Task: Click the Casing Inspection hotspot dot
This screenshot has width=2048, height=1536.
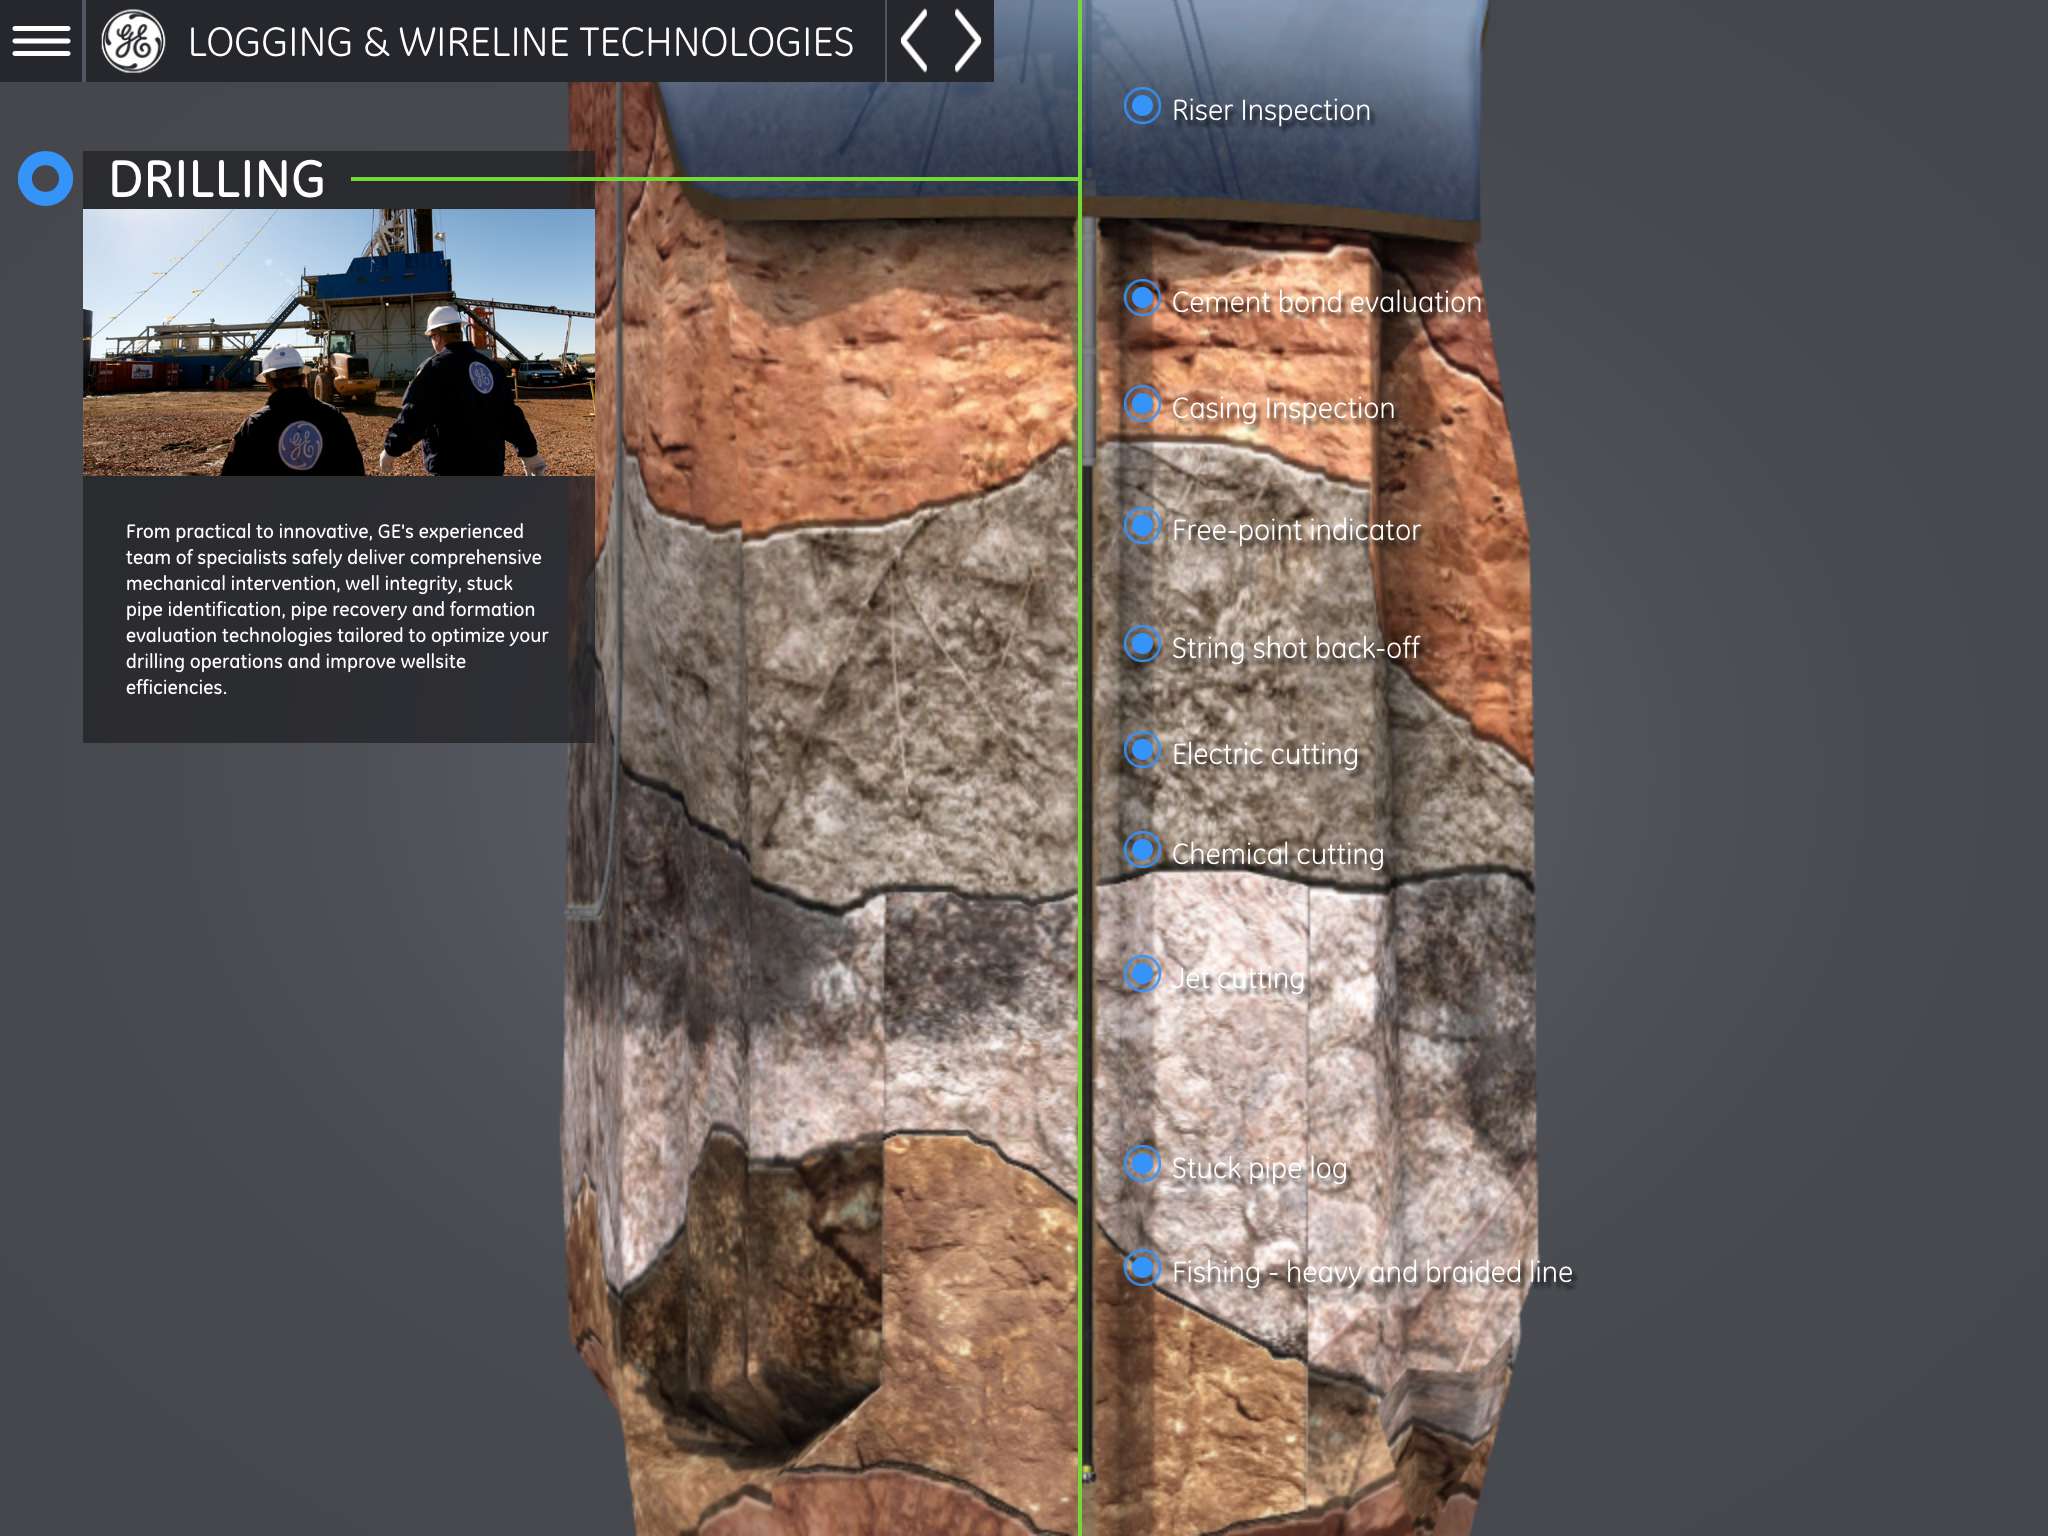Action: pos(1142,404)
